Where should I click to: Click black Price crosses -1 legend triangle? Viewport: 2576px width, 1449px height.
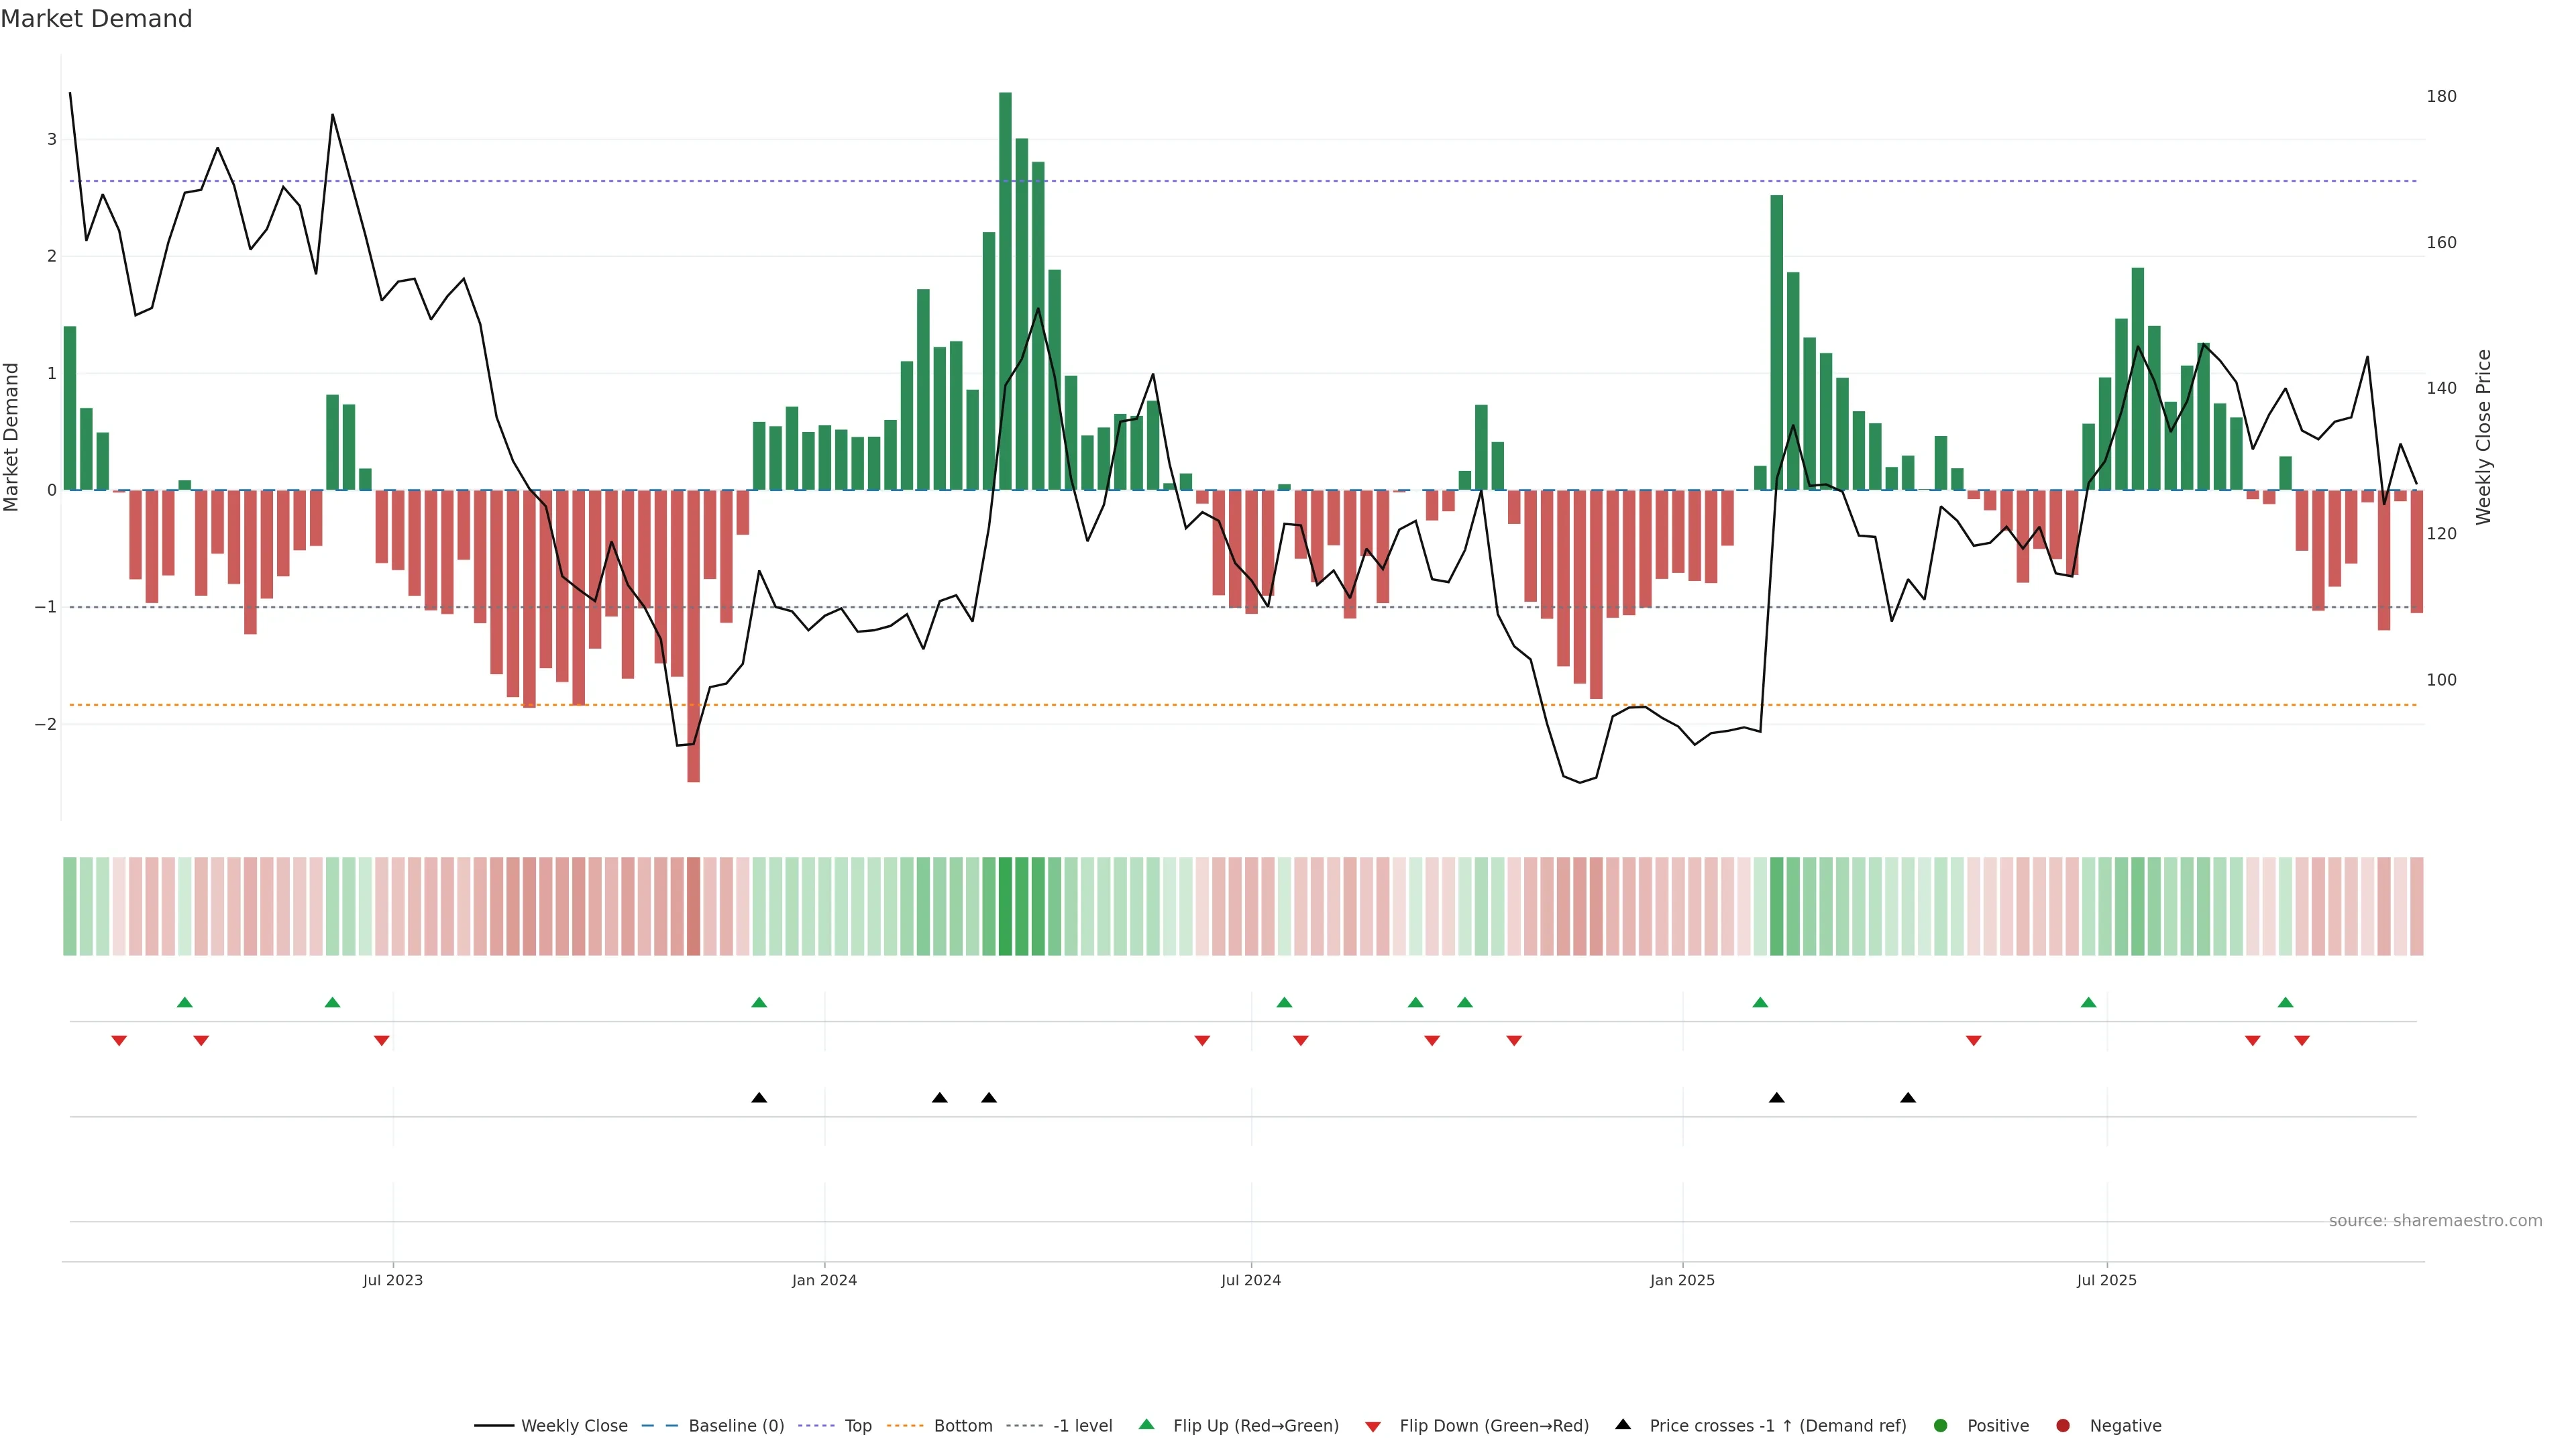coord(1623,1425)
